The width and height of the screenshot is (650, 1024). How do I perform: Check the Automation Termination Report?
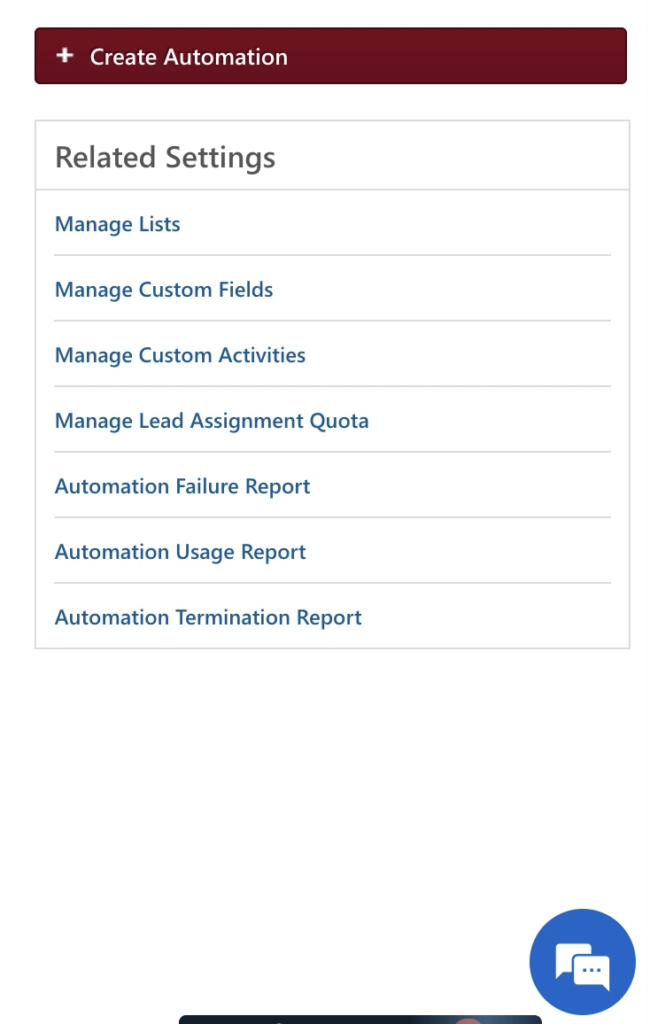[208, 617]
